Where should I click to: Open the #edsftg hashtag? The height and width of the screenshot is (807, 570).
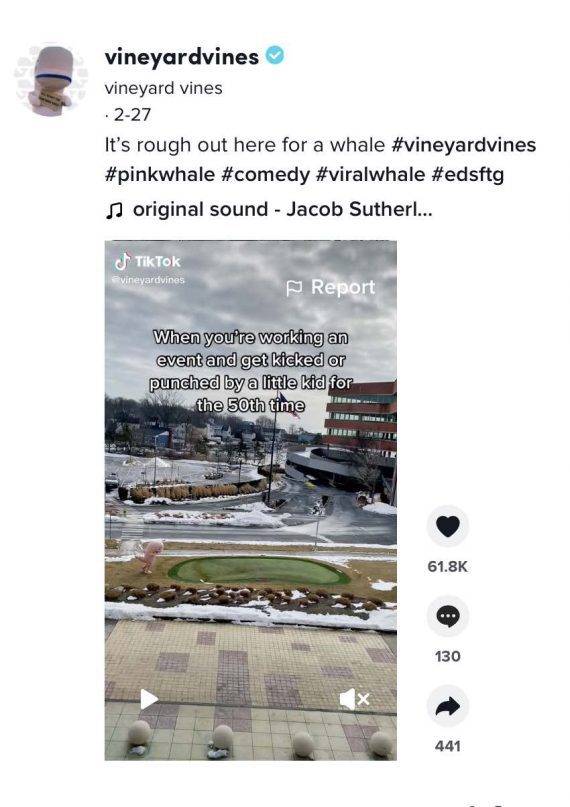coord(468,174)
